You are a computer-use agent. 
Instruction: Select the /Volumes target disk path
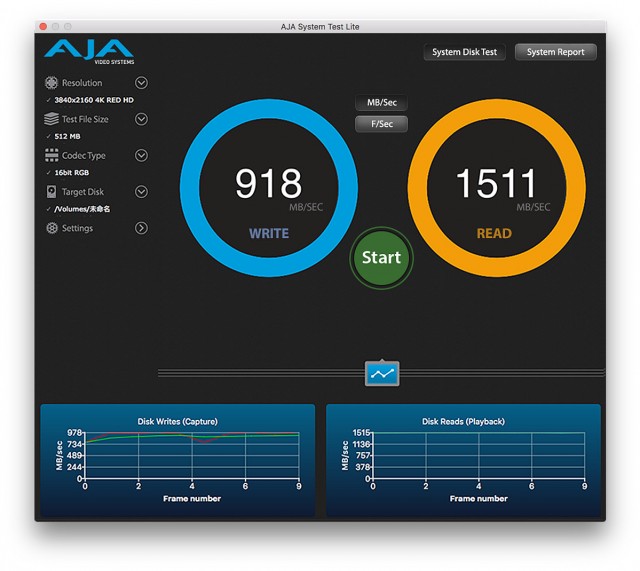point(82,209)
